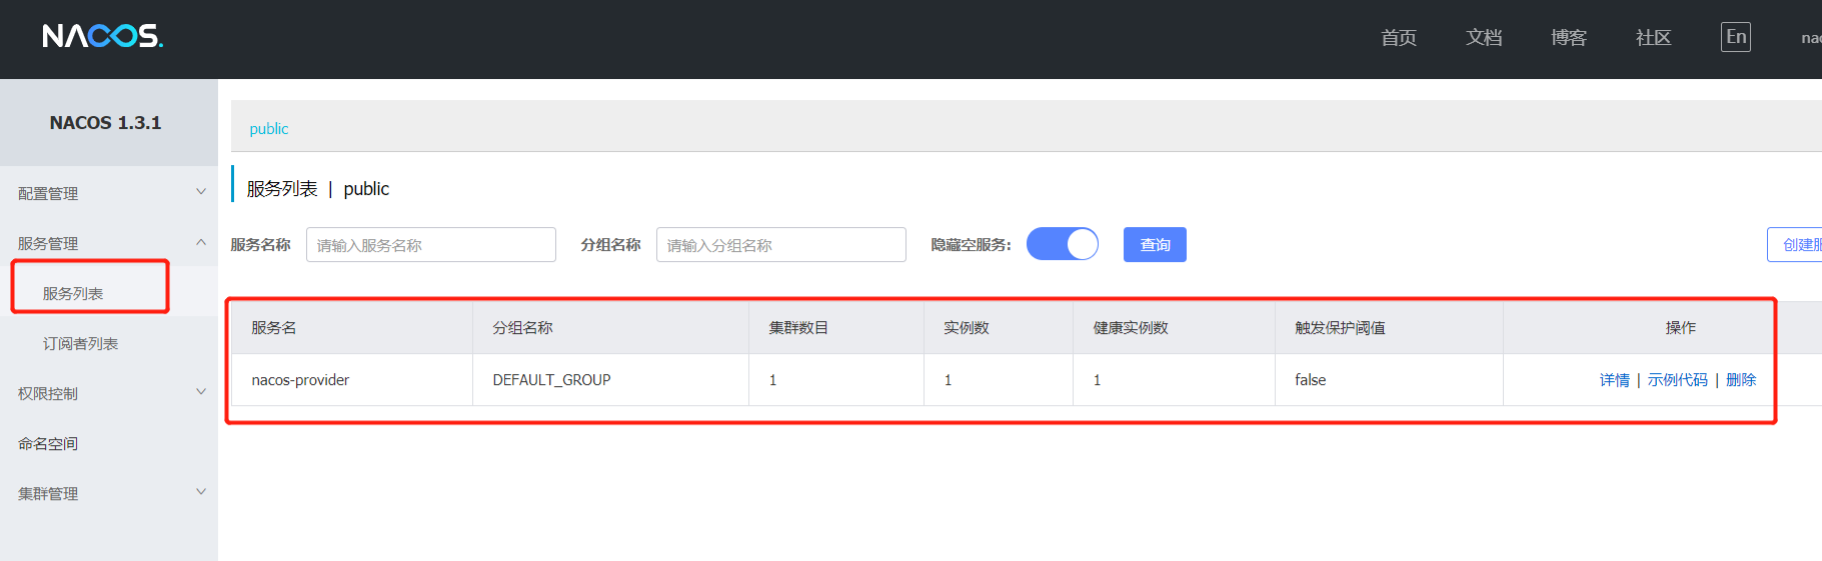Click the nacos-provider service name cell
This screenshot has width=1822, height=561.
352,380
